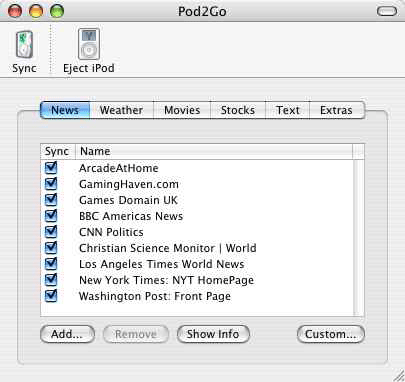Viewport: 405px width, 382px height.
Task: Uncheck sync for GamingHaven.com
Action: [x=51, y=184]
